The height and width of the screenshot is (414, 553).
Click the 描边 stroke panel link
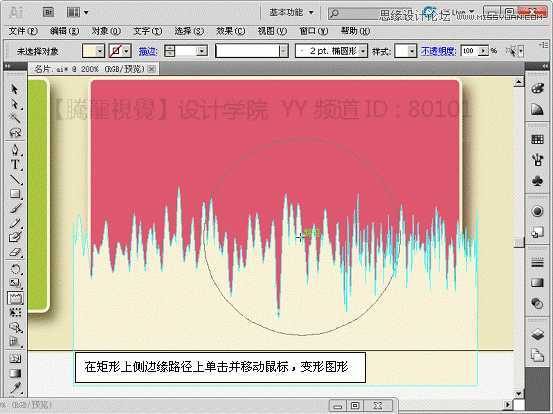click(148, 51)
